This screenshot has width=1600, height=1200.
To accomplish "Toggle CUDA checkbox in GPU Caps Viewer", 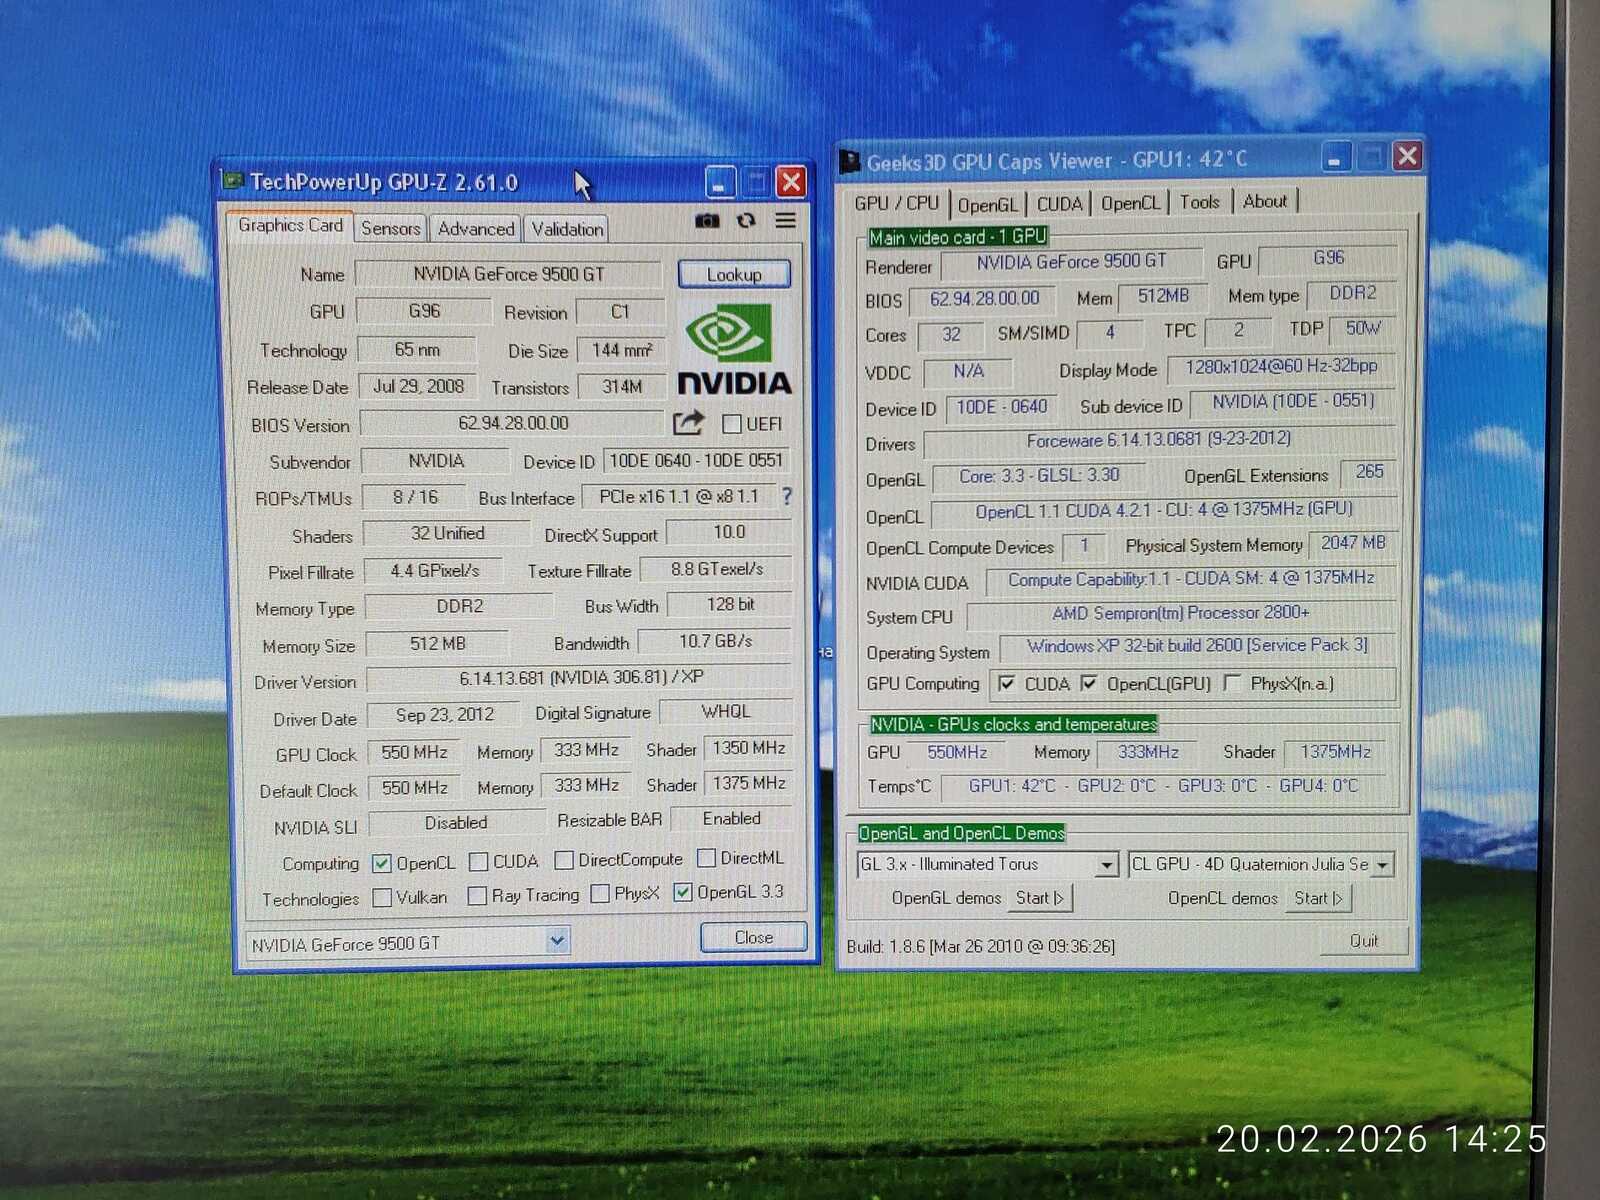I will (1007, 684).
